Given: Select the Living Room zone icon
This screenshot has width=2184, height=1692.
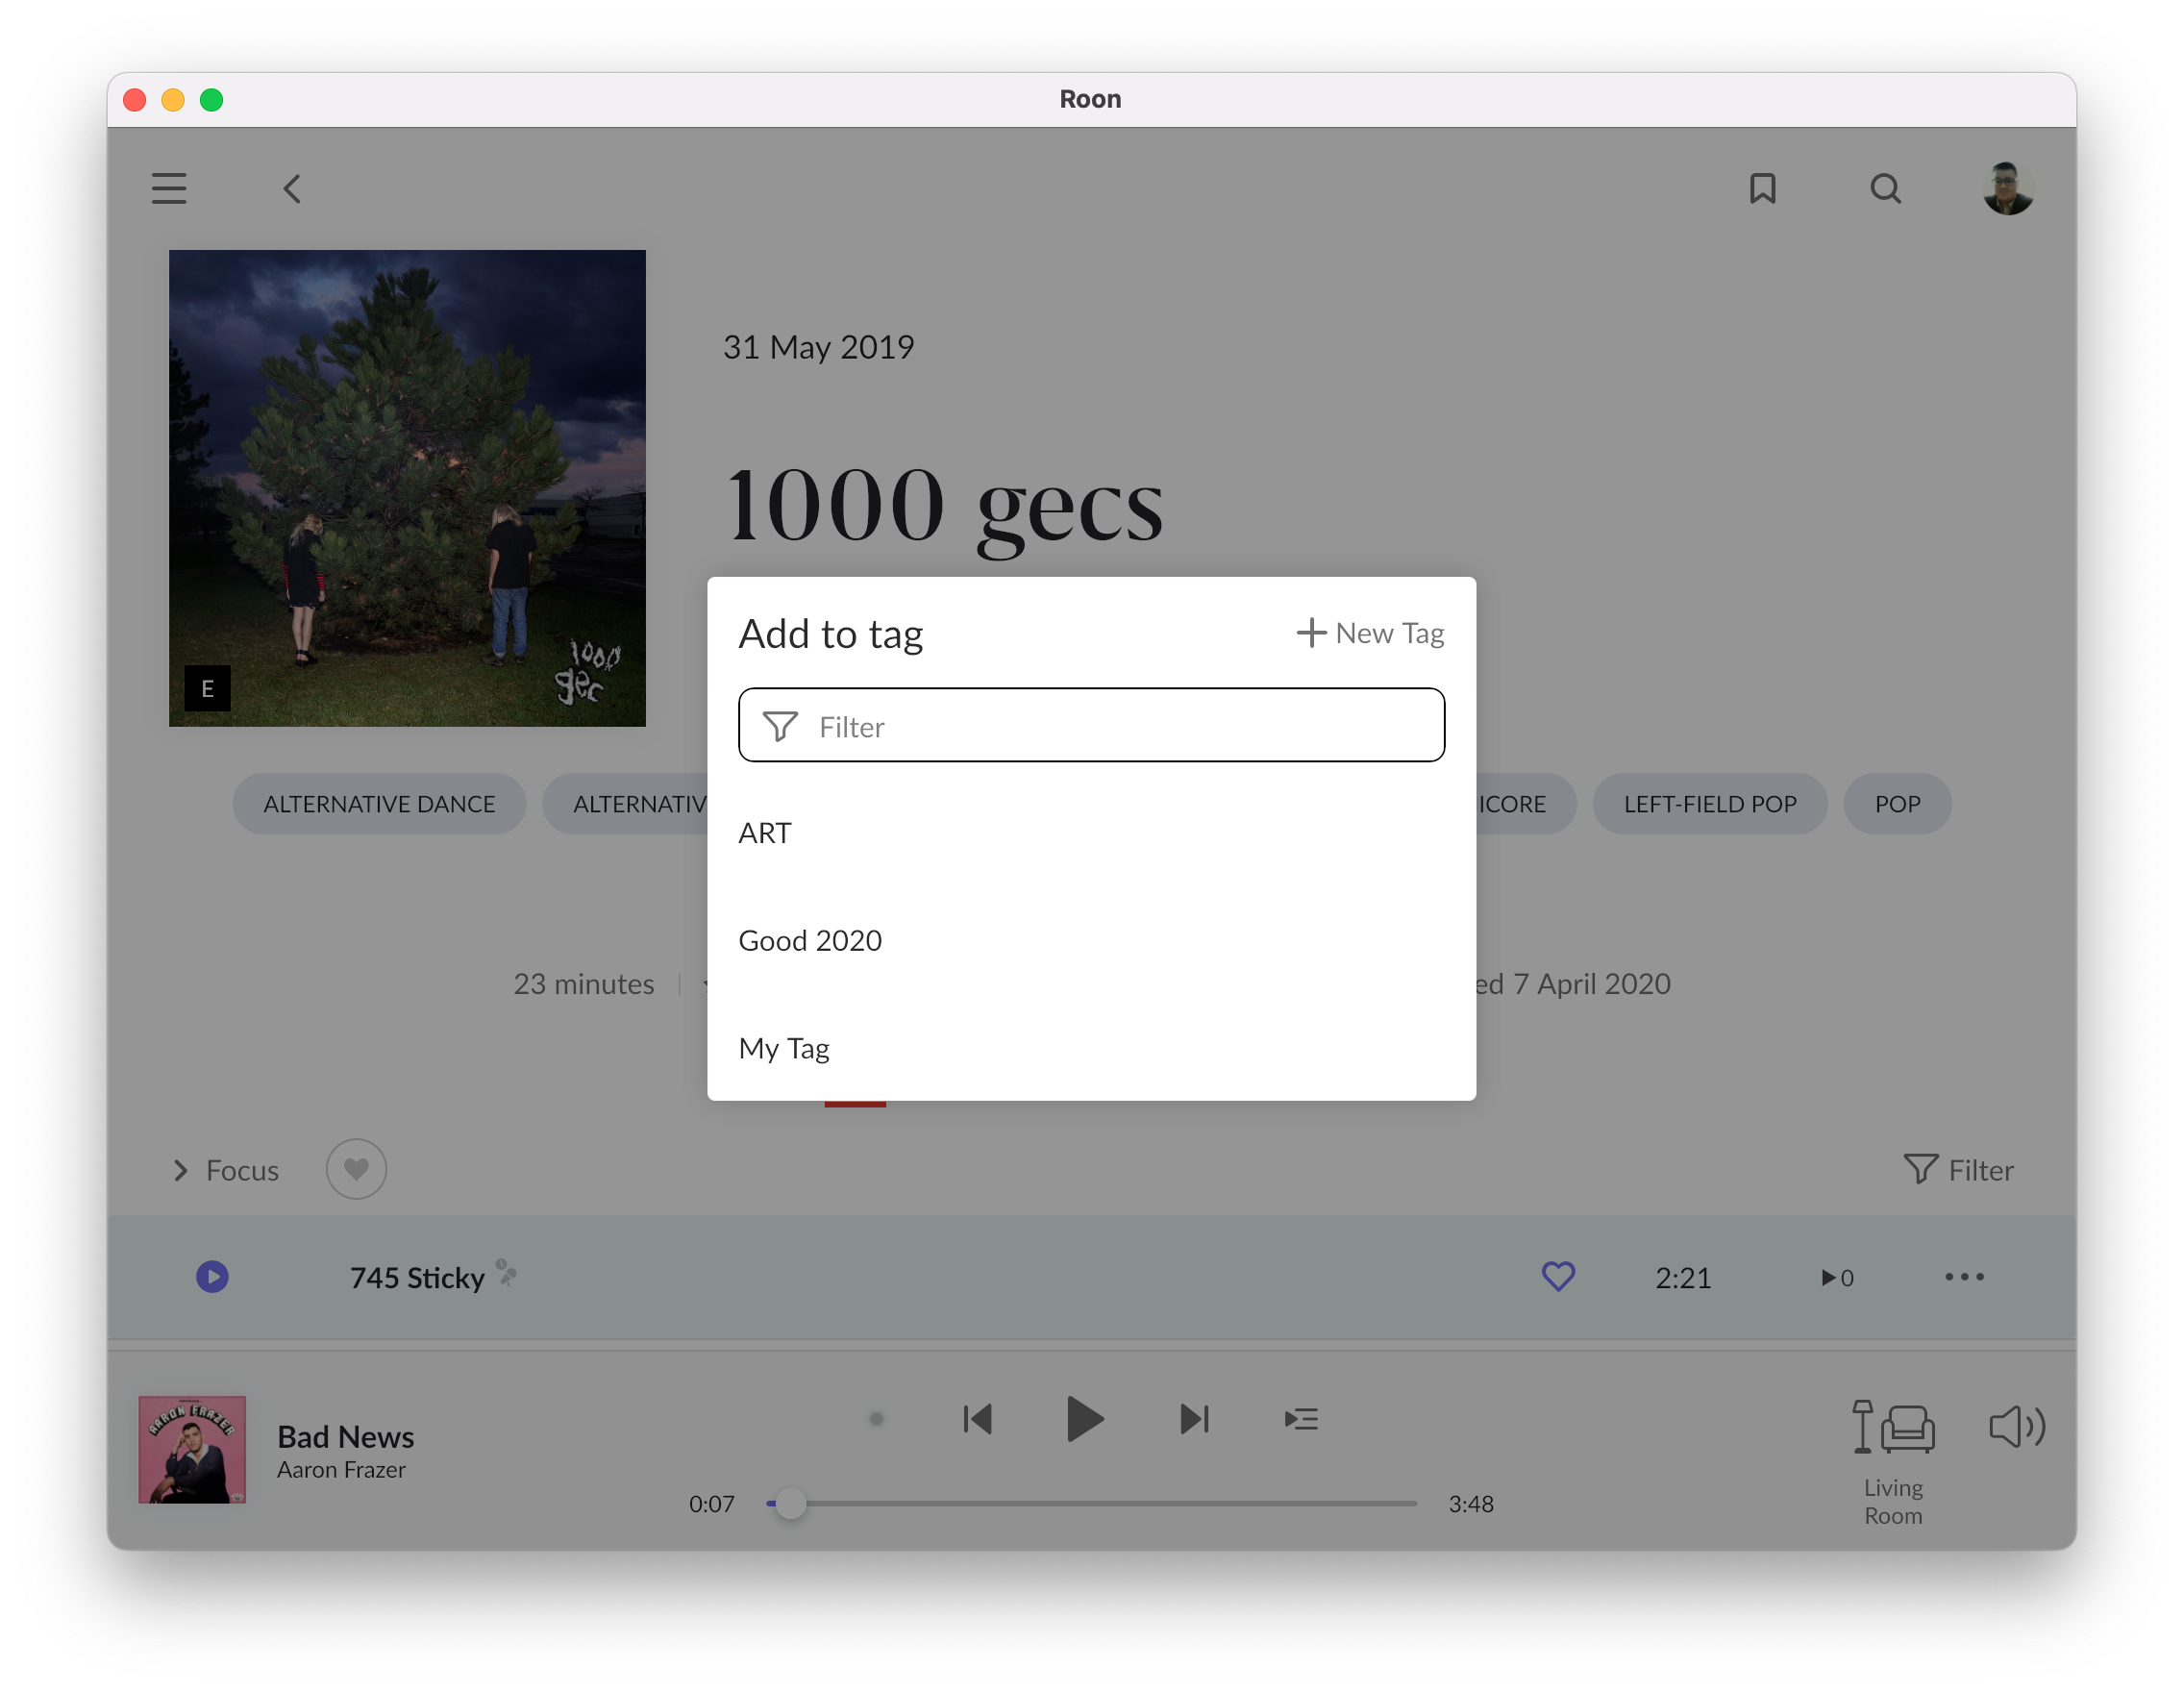Looking at the screenshot, I should (1893, 1426).
